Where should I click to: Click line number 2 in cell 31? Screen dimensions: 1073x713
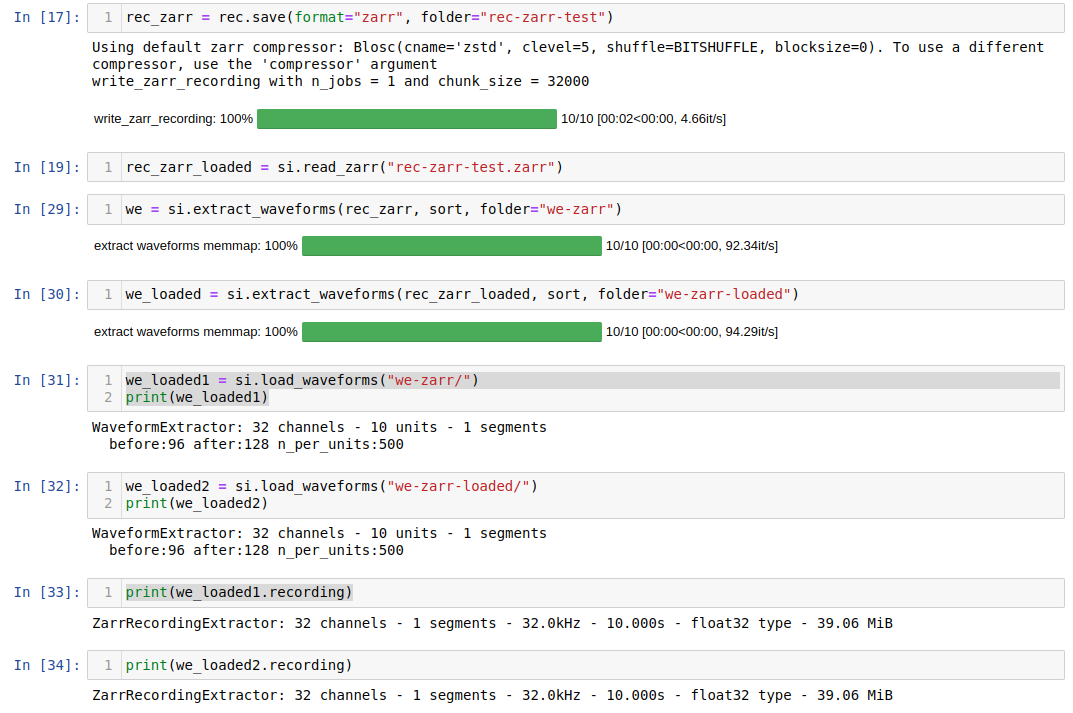pyautogui.click(x=107, y=397)
